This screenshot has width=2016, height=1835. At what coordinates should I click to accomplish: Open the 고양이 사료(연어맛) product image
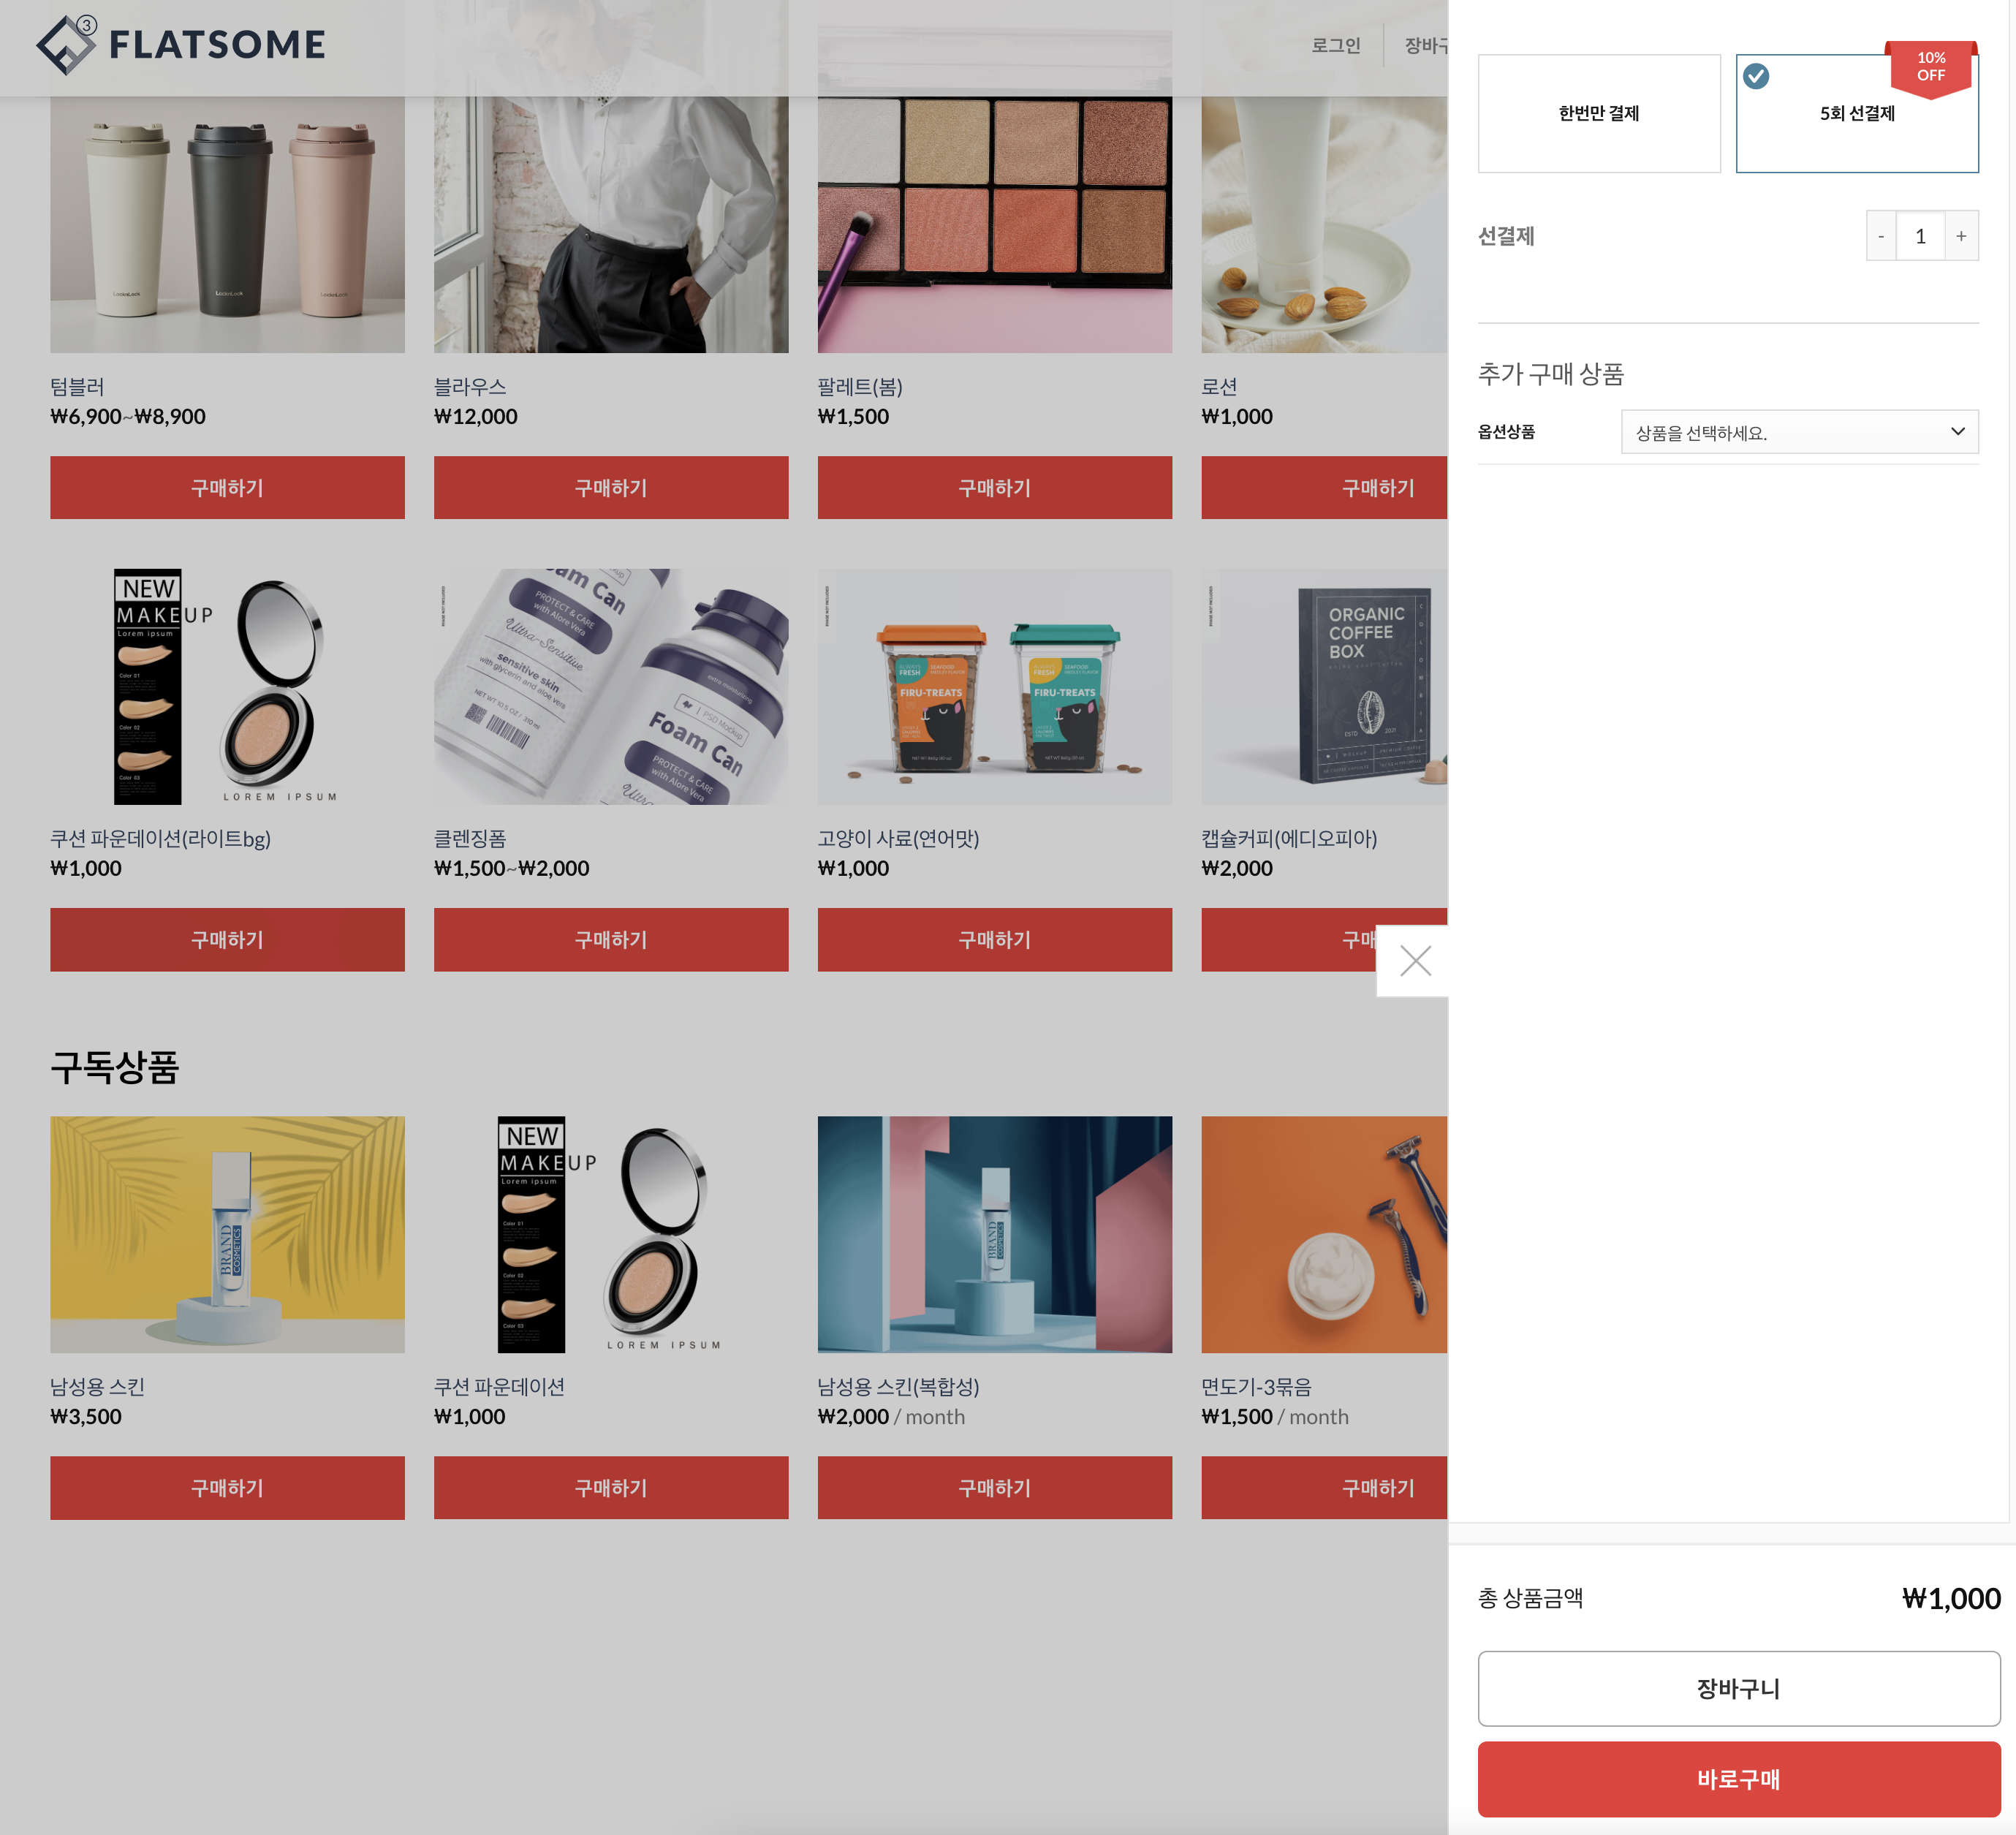(994, 687)
